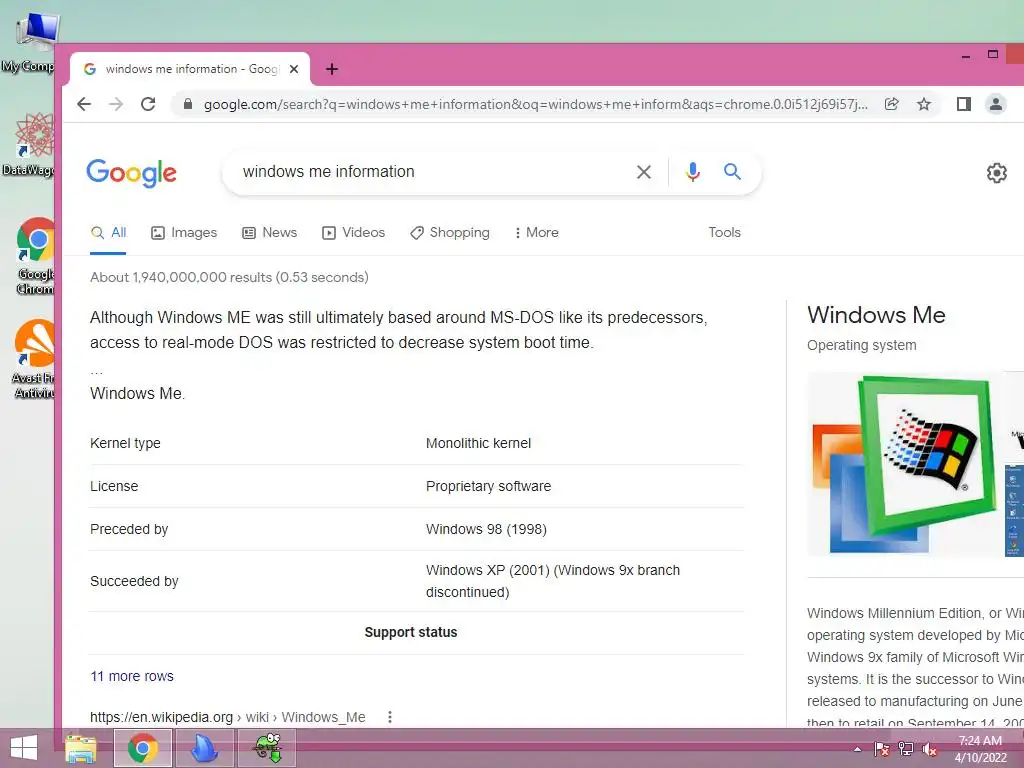Switch to the Images tab
Viewport: 1024px width, 768px height.
(184, 232)
